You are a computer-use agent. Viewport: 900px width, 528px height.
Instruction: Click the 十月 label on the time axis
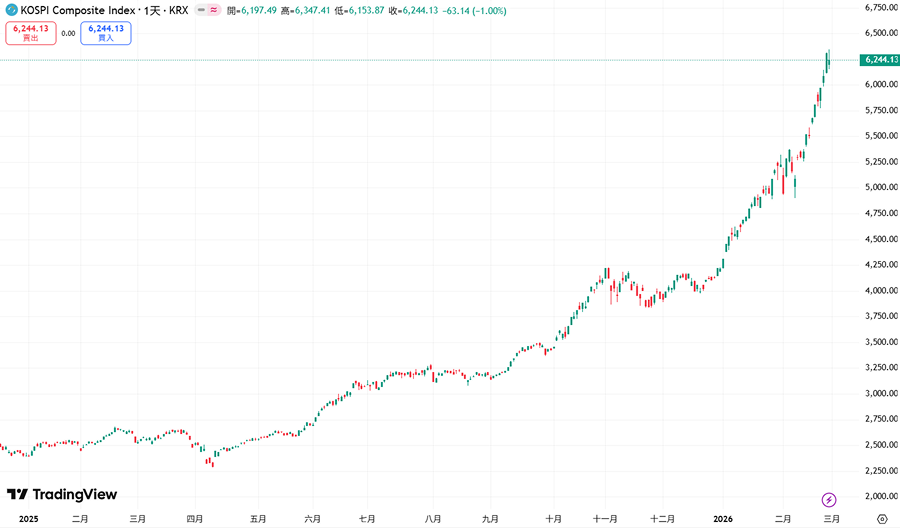(553, 519)
